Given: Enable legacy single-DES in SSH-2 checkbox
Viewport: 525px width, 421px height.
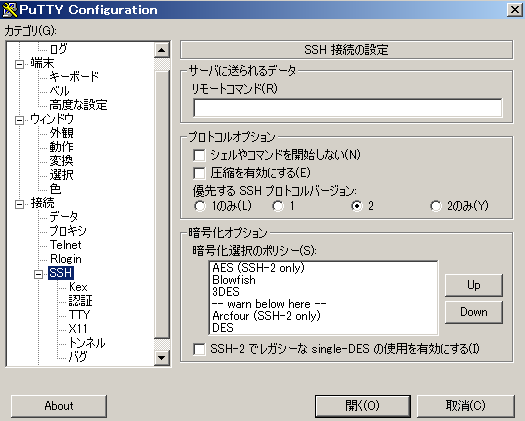Looking at the screenshot, I should tap(199, 349).
